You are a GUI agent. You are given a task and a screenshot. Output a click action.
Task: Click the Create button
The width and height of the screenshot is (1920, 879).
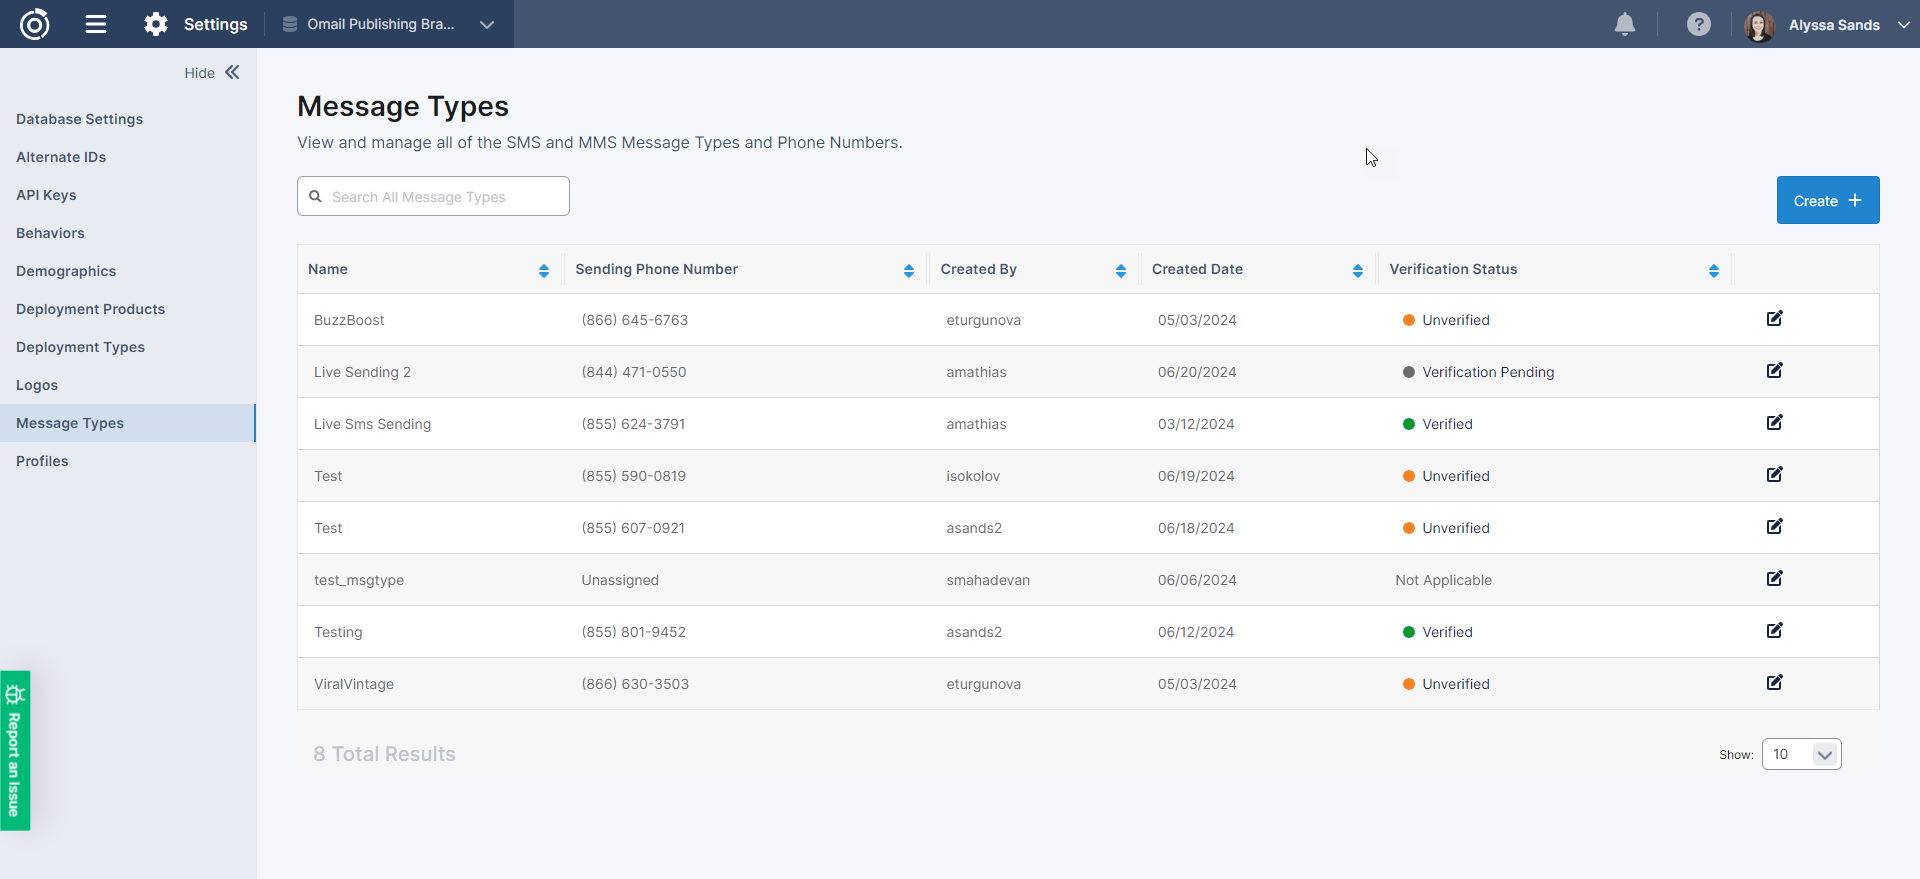point(1827,200)
